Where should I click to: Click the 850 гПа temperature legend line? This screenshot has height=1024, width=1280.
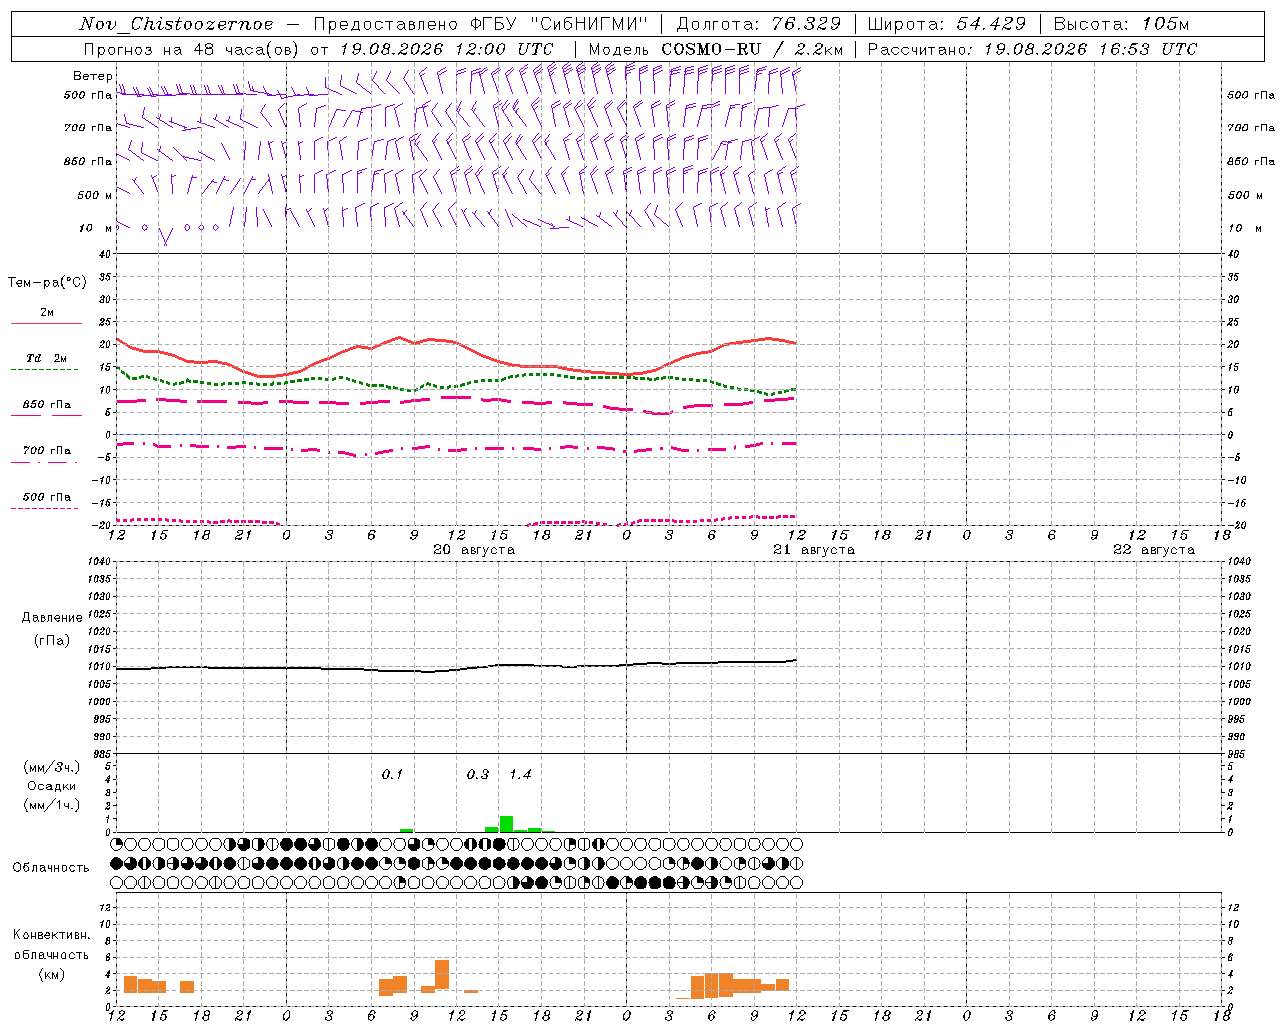[46, 416]
